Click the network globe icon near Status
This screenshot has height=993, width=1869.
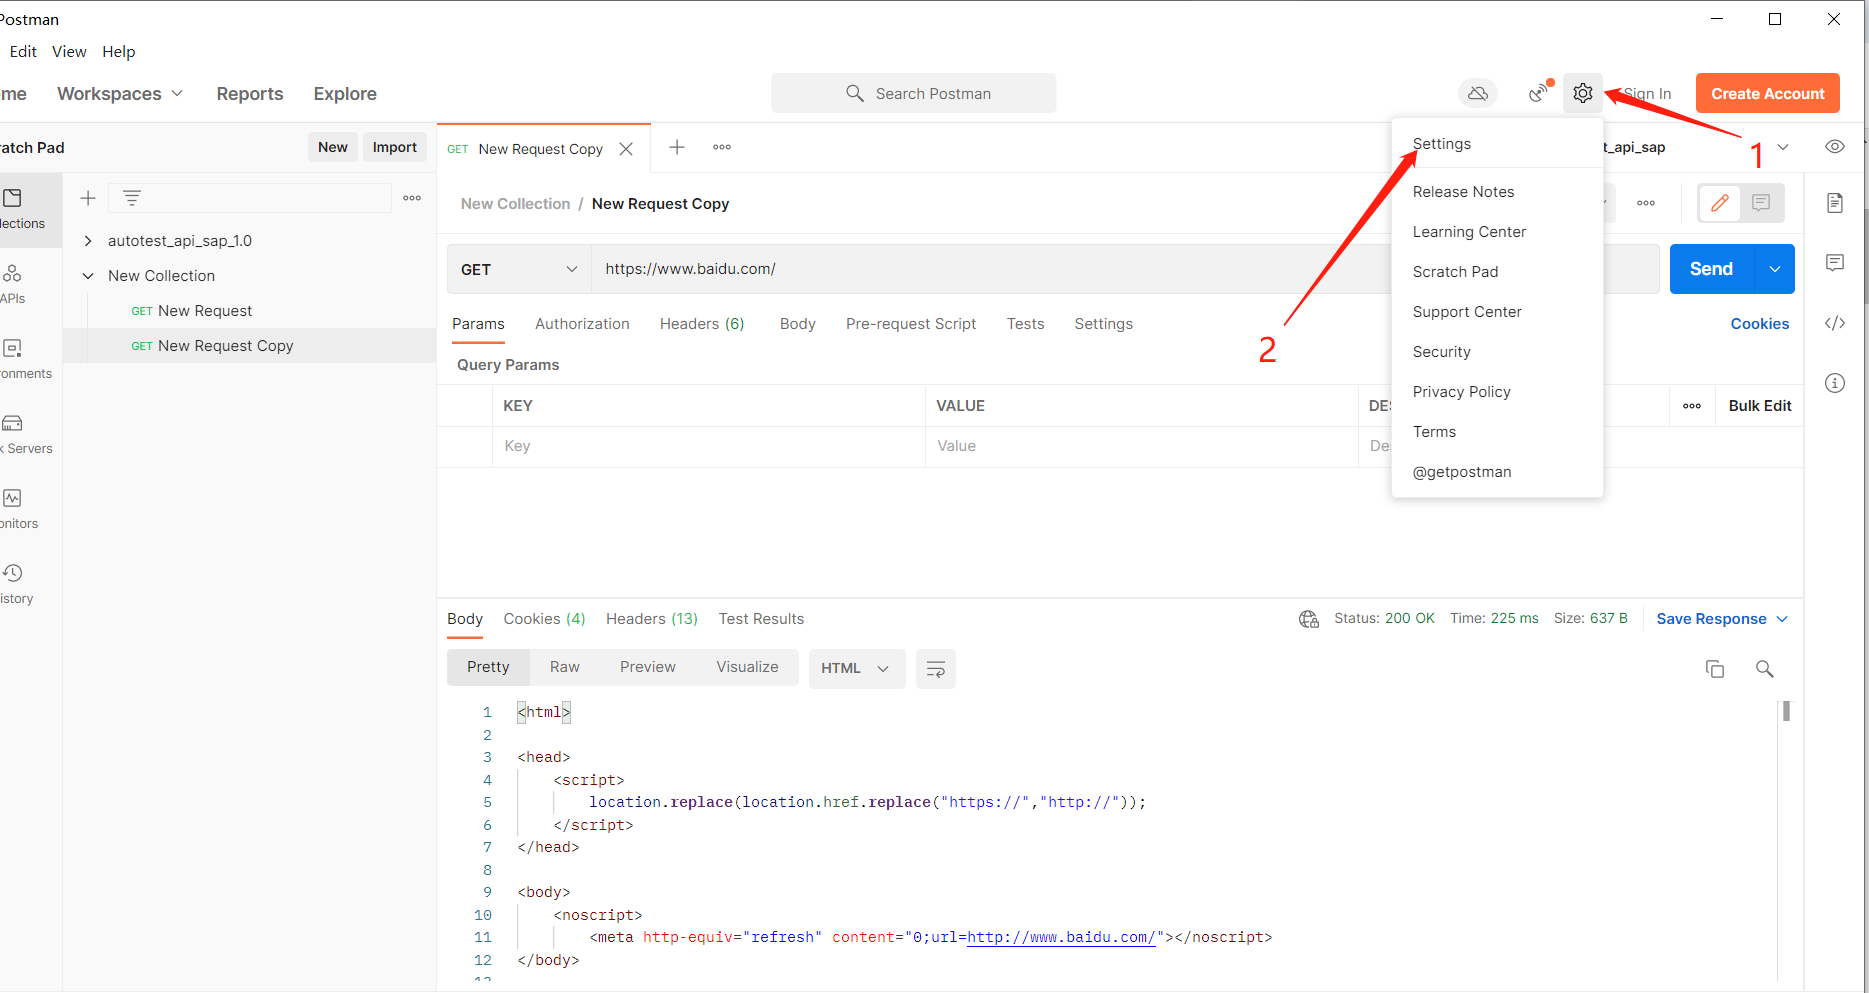coord(1308,619)
